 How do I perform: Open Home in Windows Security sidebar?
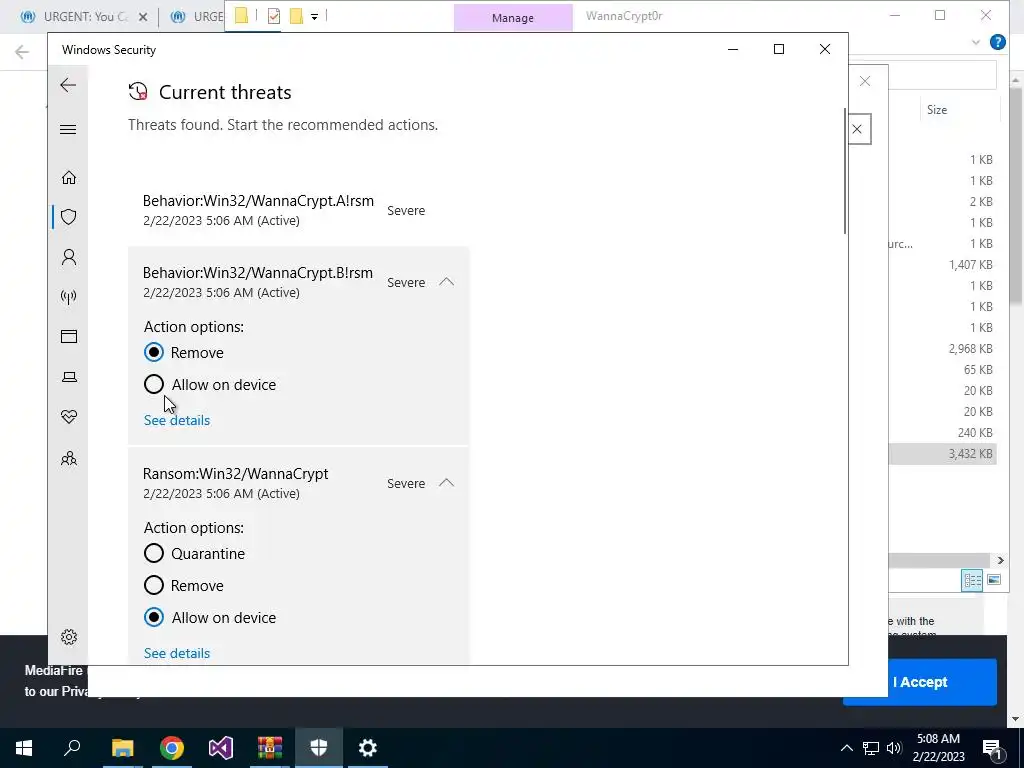(69, 178)
